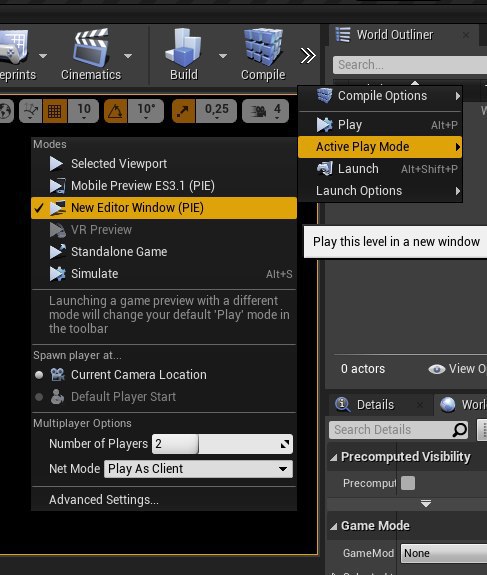Collapse Game Mode section
The image size is (487, 575).
(333, 526)
